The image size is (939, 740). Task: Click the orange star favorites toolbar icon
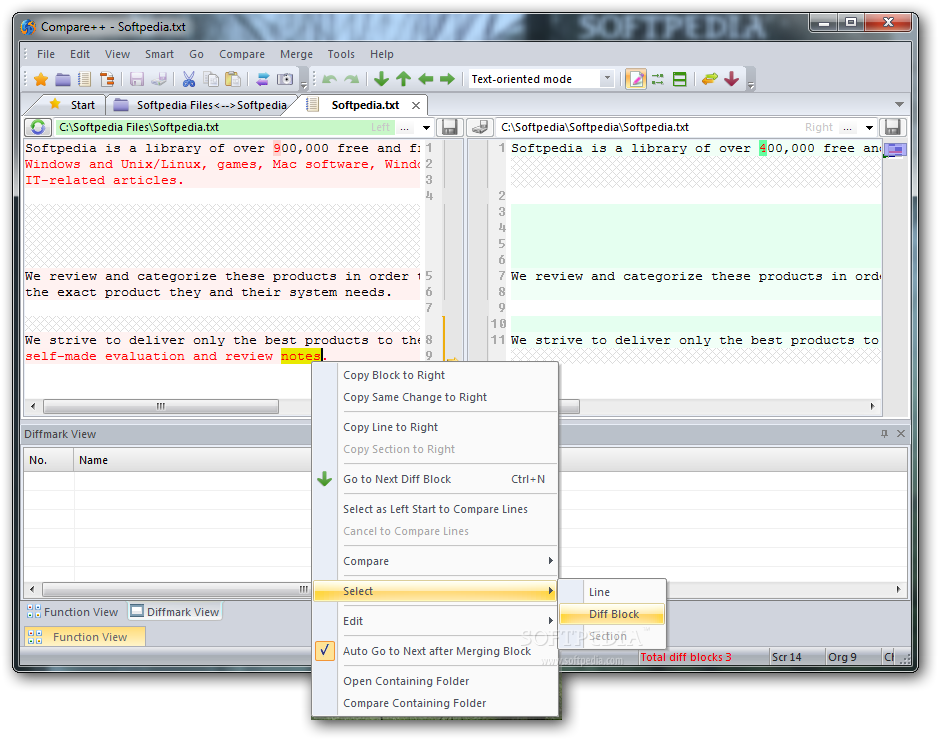[x=41, y=79]
